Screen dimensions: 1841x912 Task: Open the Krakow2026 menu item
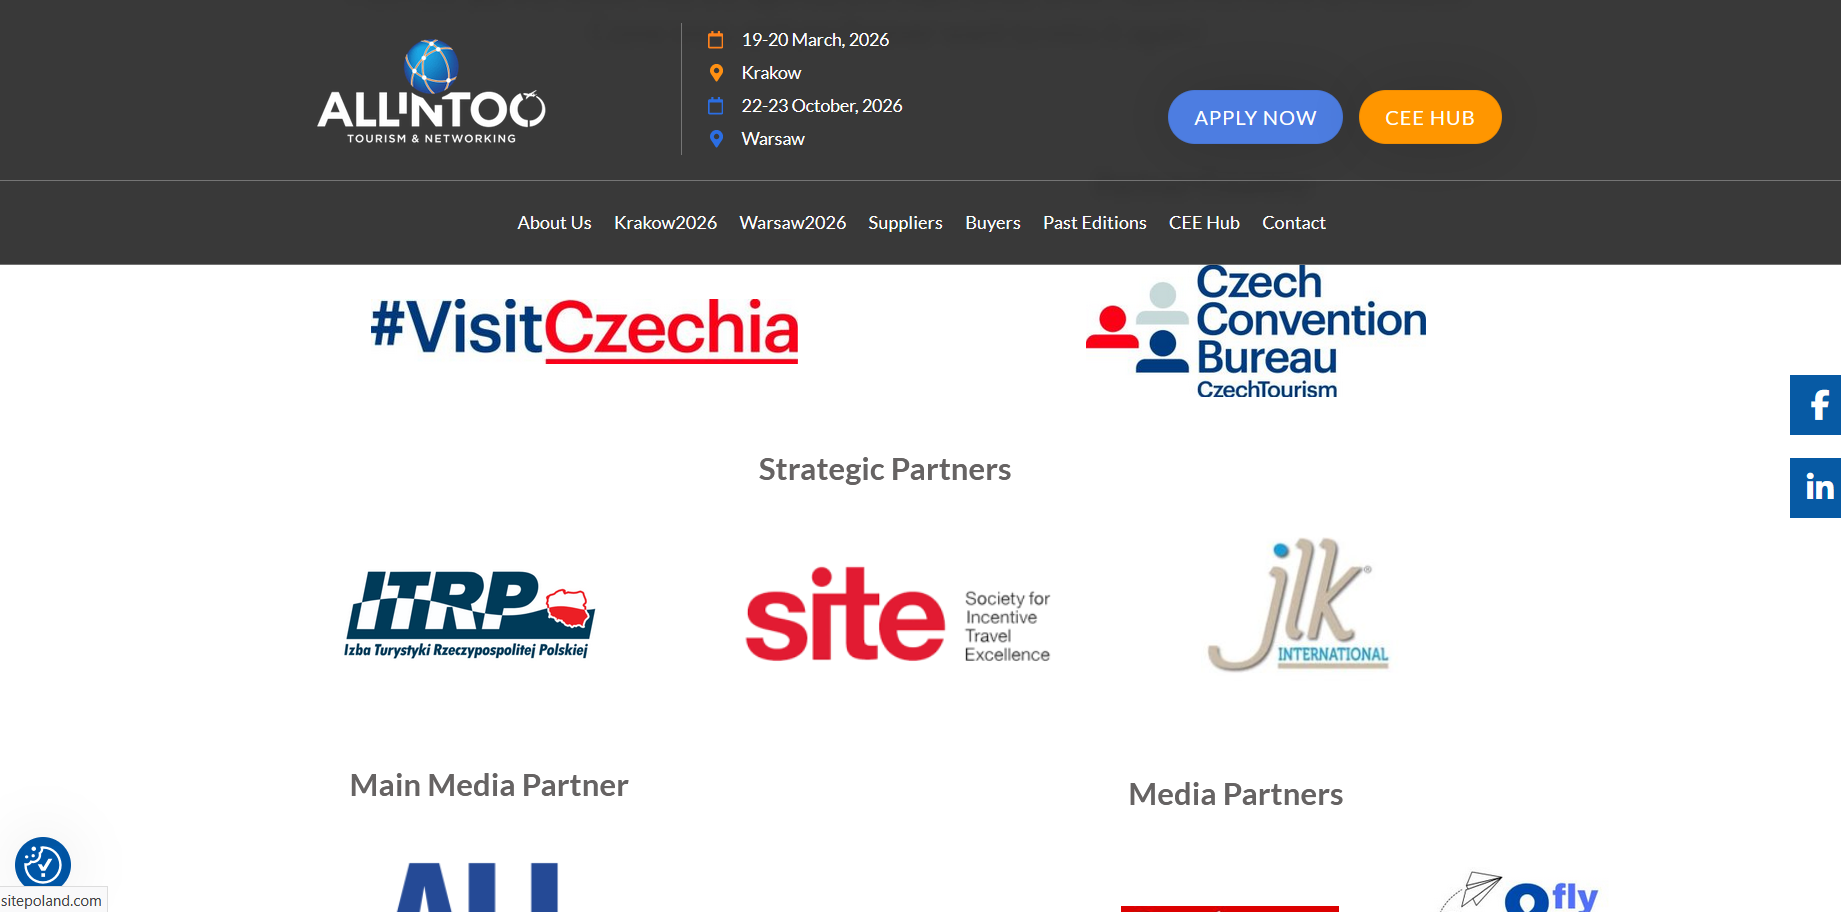coord(665,223)
